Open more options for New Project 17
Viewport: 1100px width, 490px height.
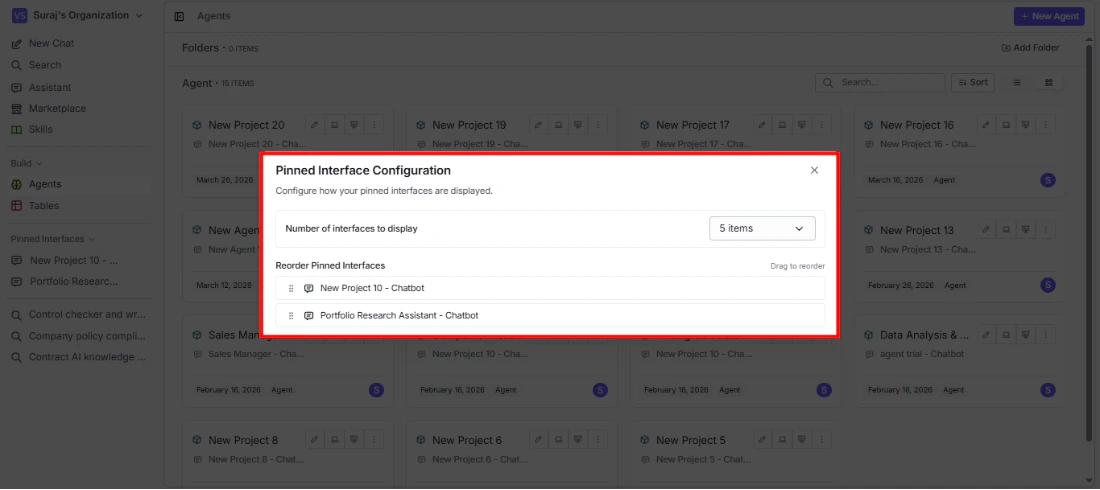point(821,125)
